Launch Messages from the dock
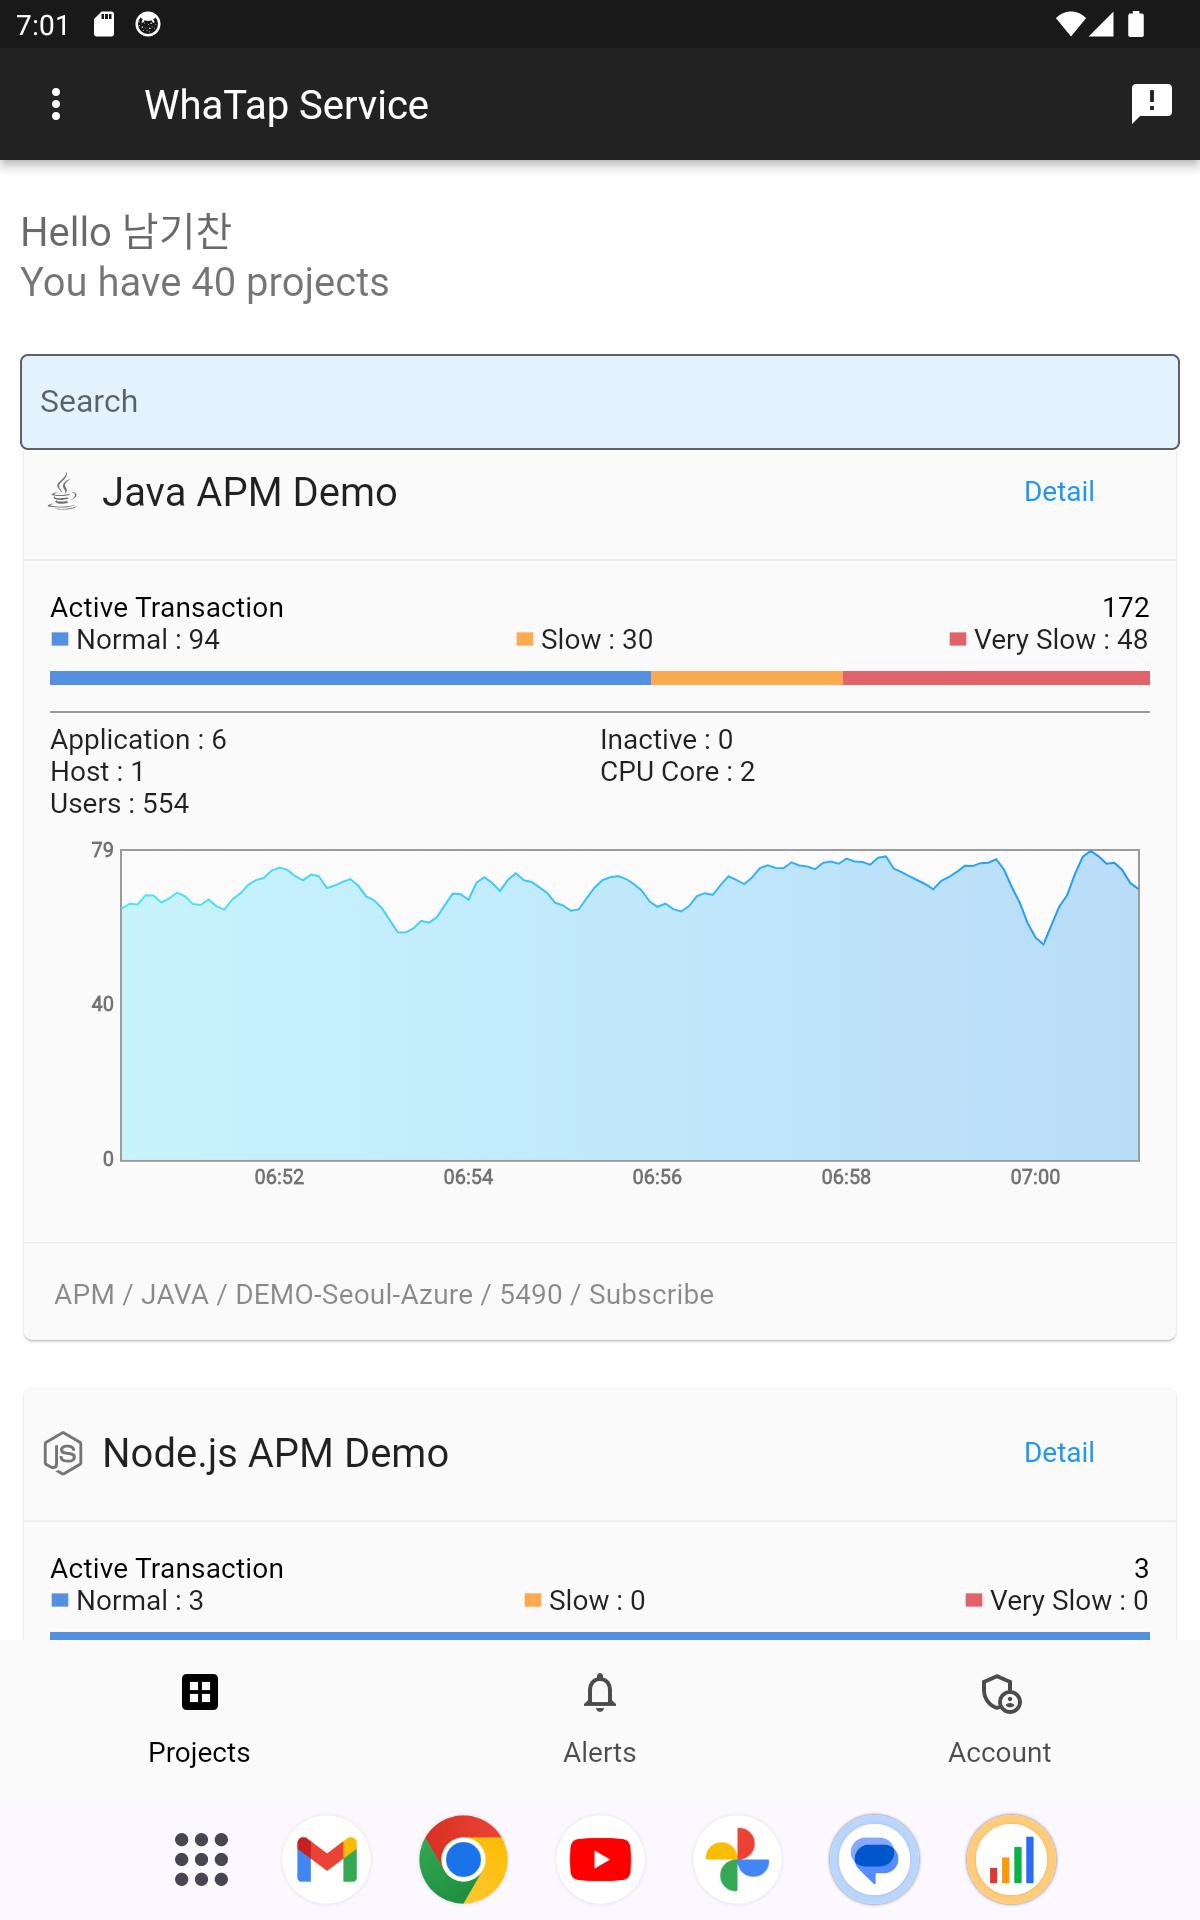Viewport: 1200px width, 1920px height. pyautogui.click(x=874, y=1860)
